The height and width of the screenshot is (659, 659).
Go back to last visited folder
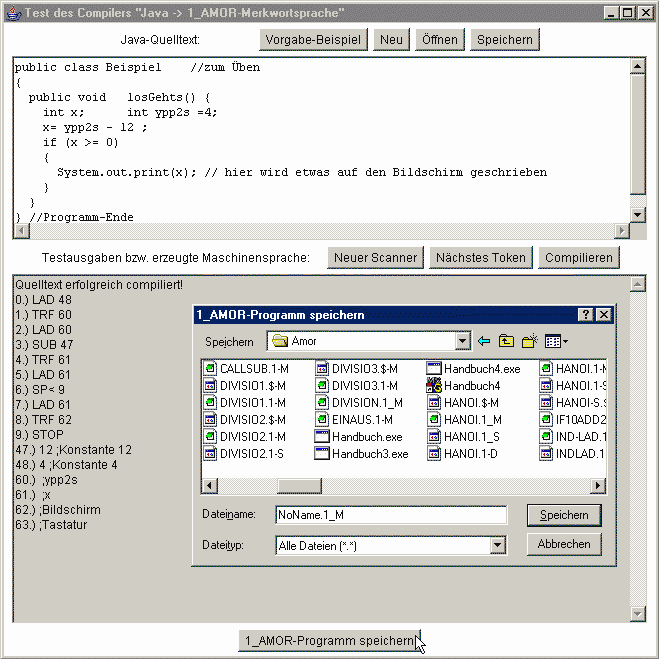tap(485, 341)
